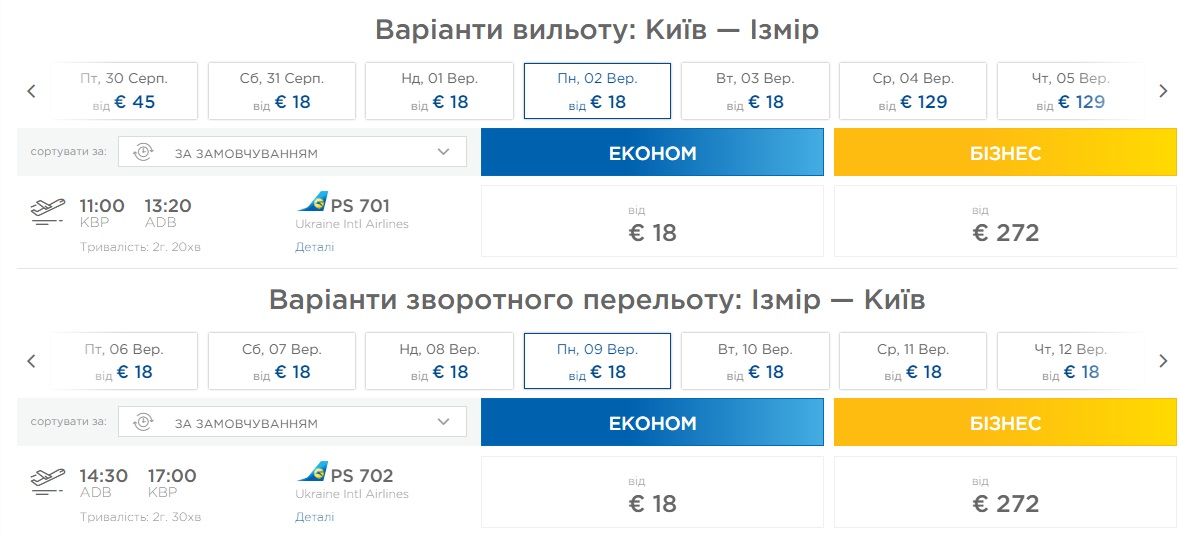The image size is (1179, 537).
Task: Click the airplane takeoff icon for PS 701
Action: point(49,212)
